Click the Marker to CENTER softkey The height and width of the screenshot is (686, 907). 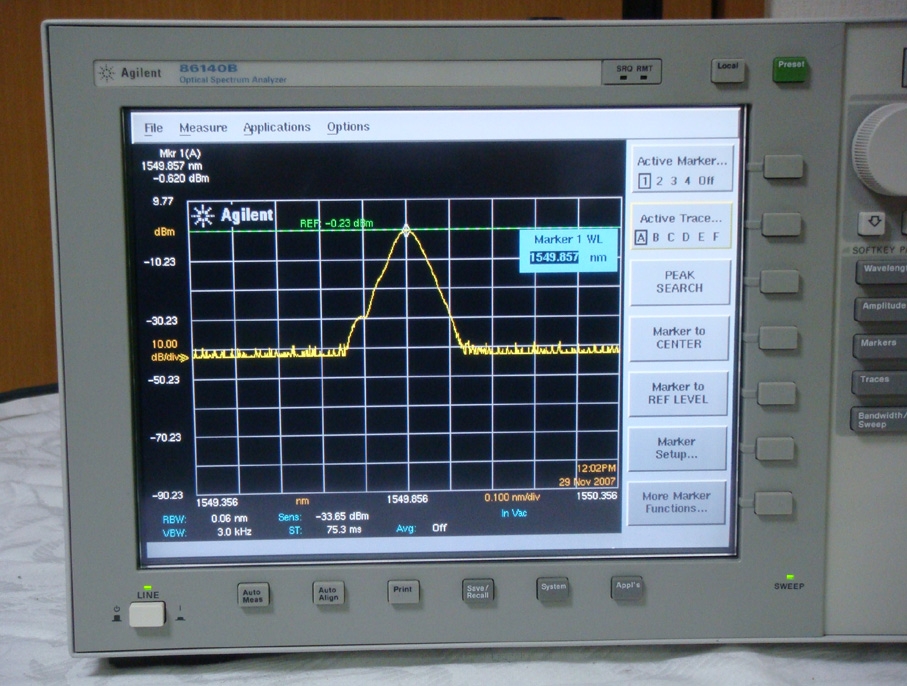click(679, 337)
